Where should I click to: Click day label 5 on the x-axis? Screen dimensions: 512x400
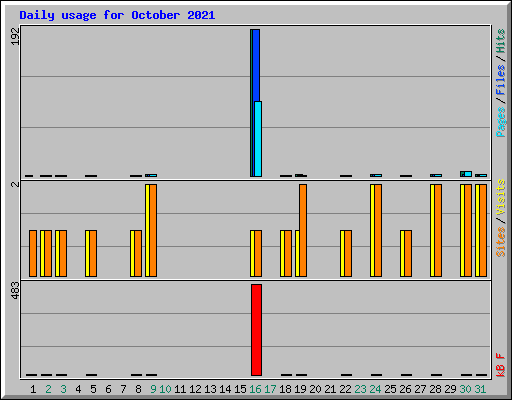tap(93, 389)
